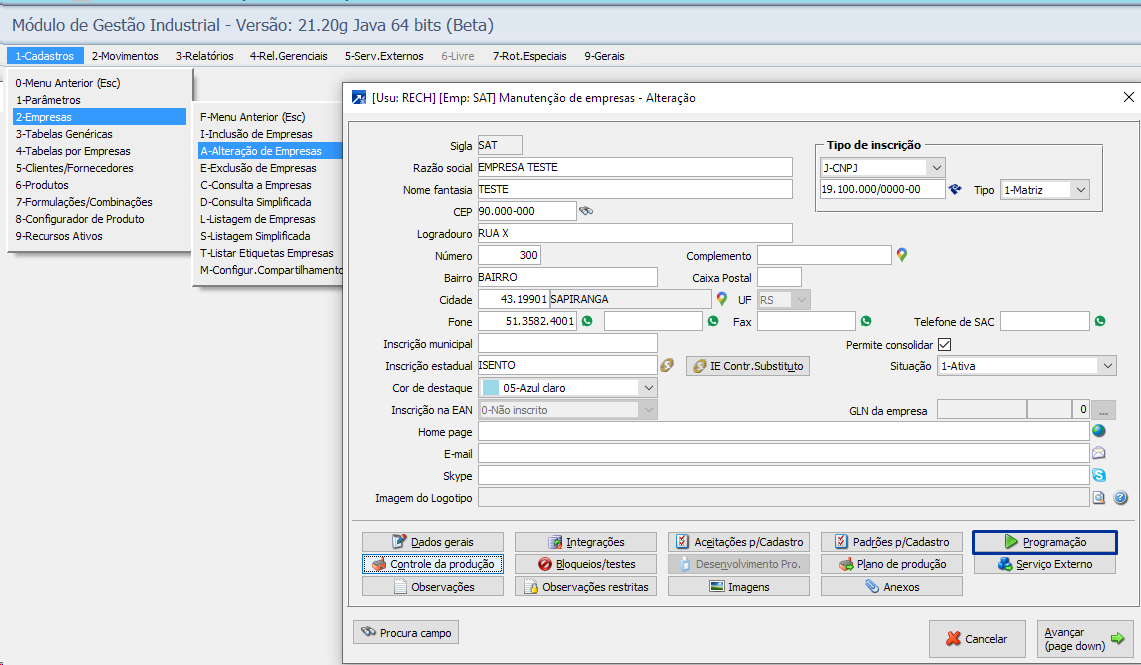Click the CEP lookup binoculars icon

tap(586, 211)
